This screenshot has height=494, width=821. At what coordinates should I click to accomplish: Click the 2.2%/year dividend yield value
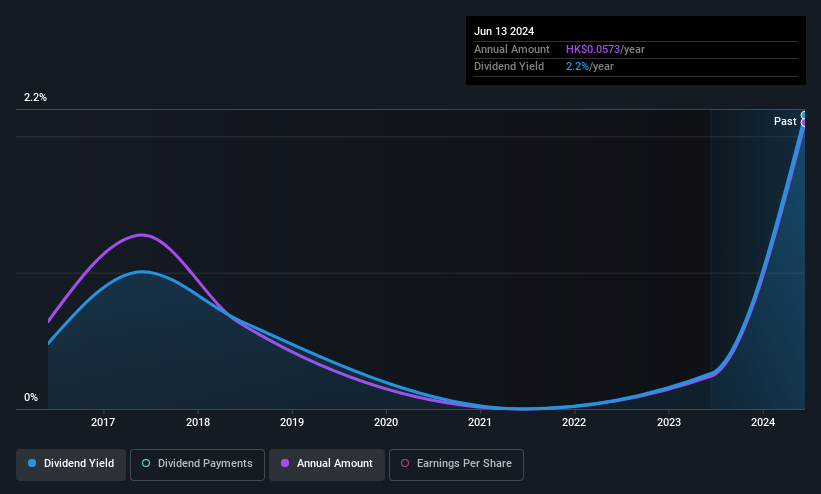pos(590,67)
